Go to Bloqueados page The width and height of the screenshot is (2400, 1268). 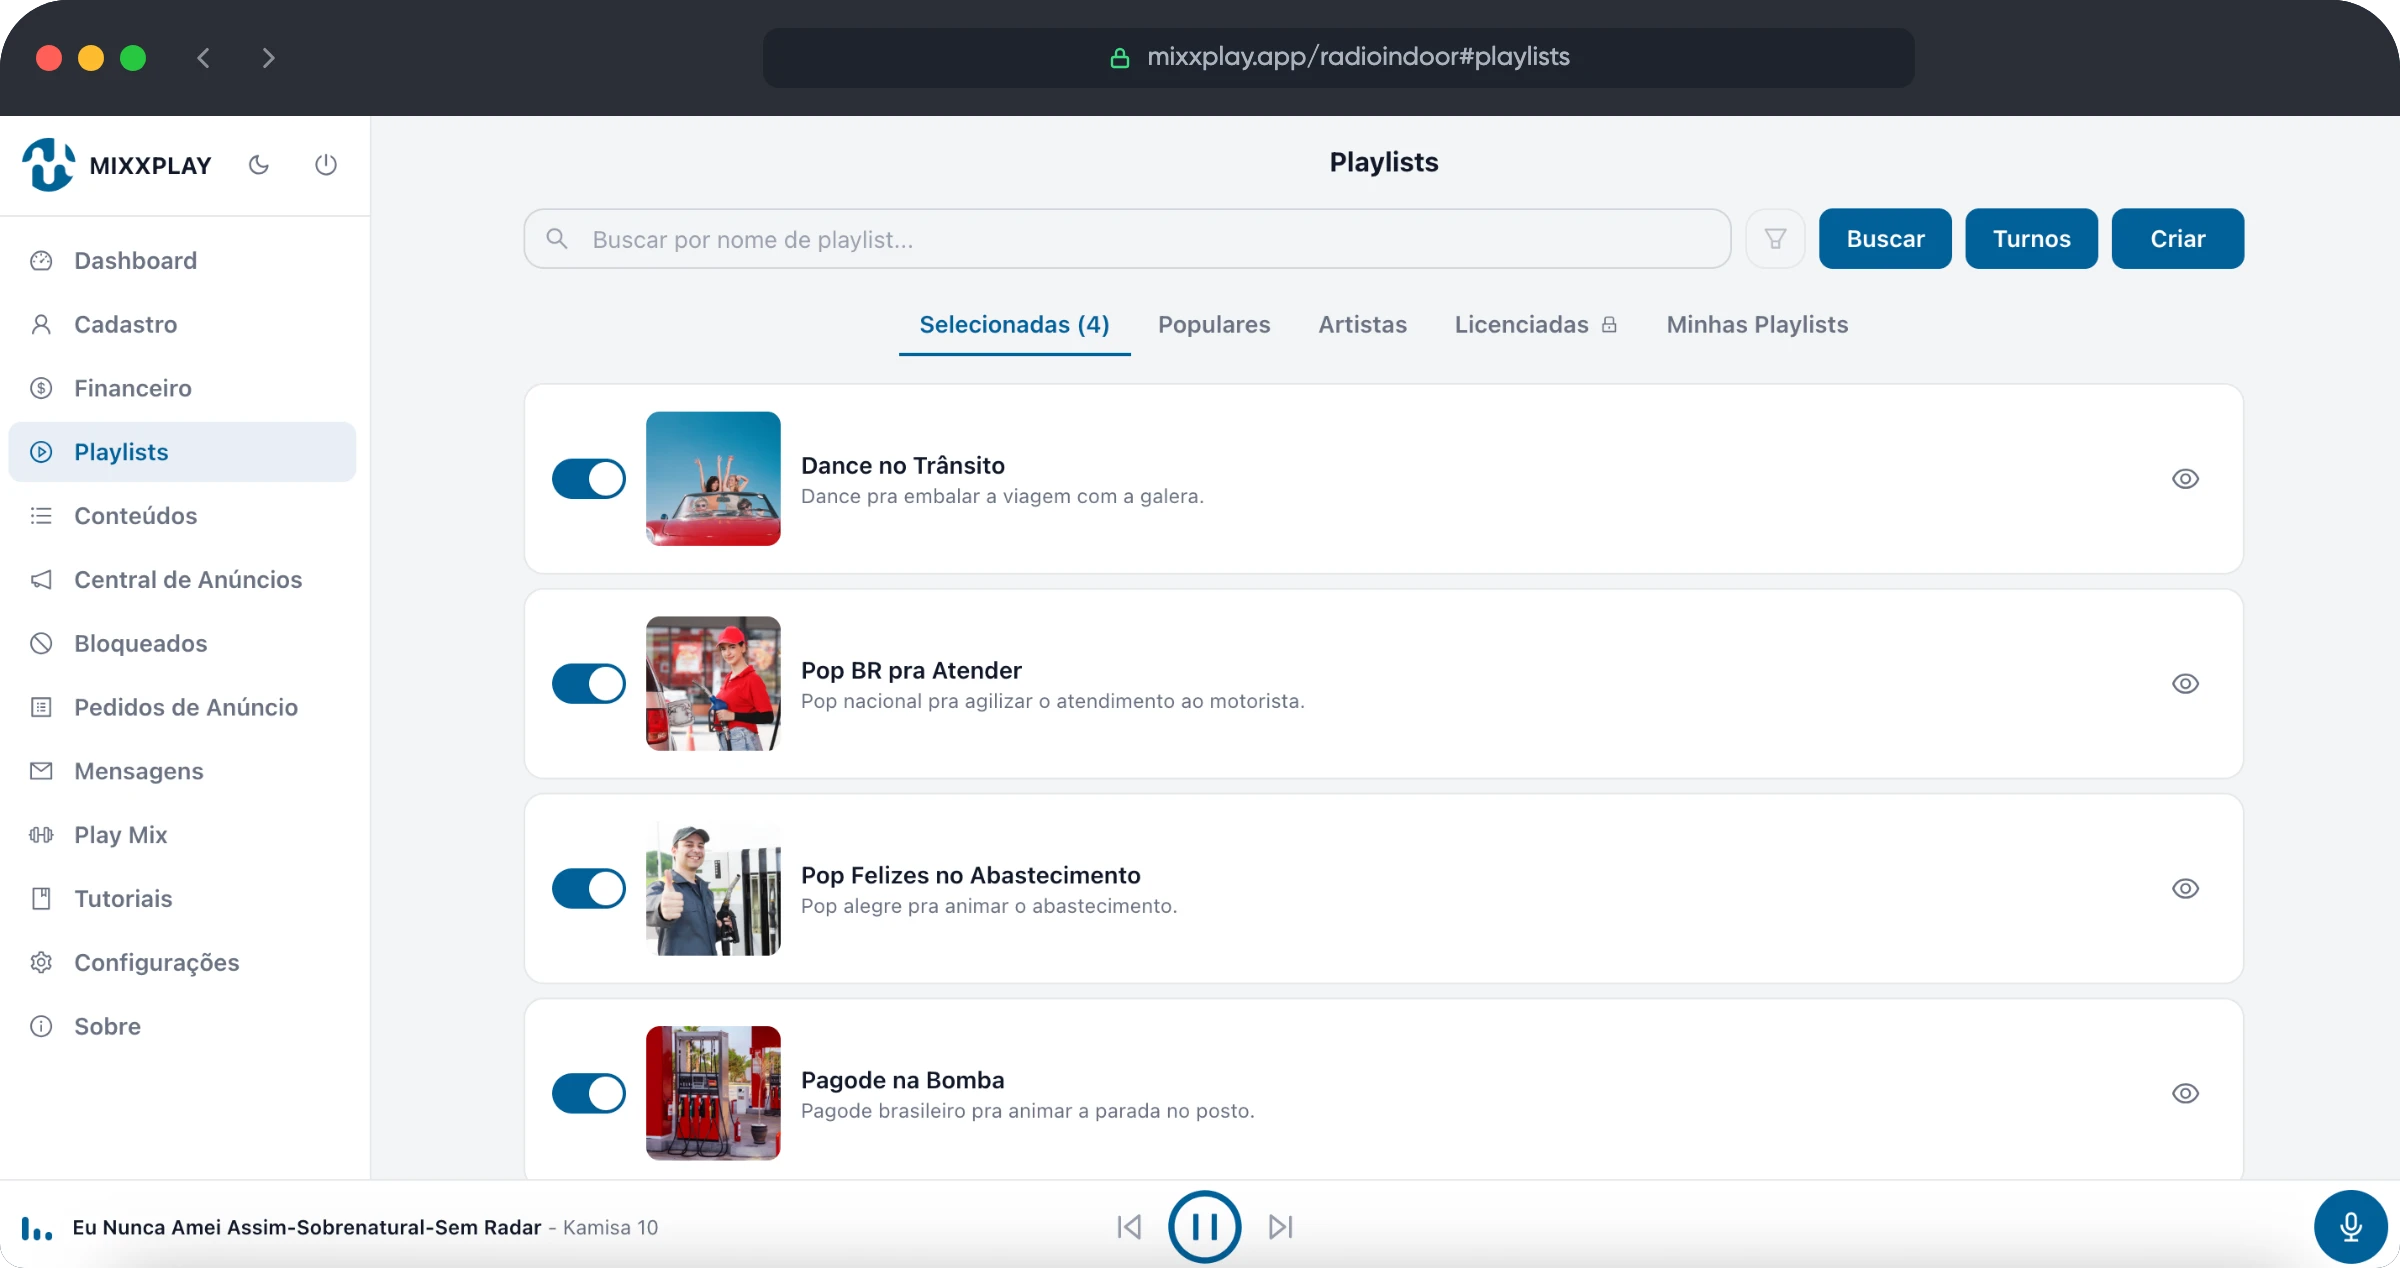[x=182, y=644]
